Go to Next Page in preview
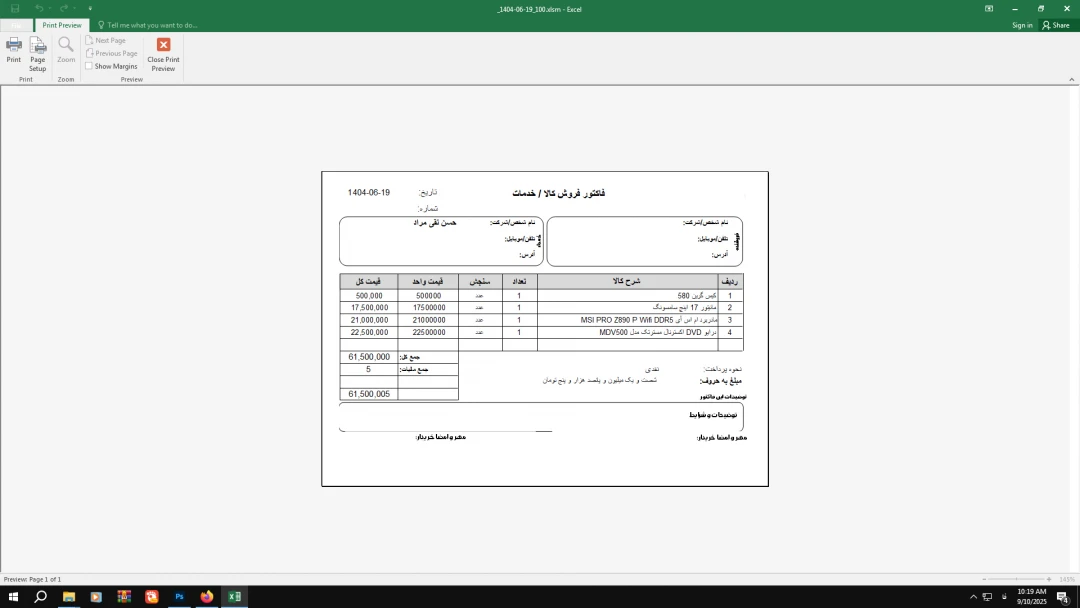The height and width of the screenshot is (608, 1080). click(x=105, y=41)
